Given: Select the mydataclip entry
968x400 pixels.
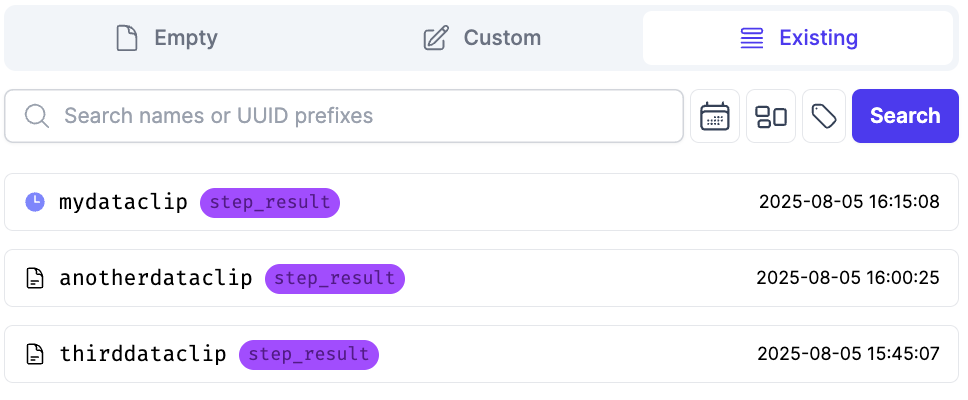Looking at the screenshot, I should pyautogui.click(x=123, y=202).
